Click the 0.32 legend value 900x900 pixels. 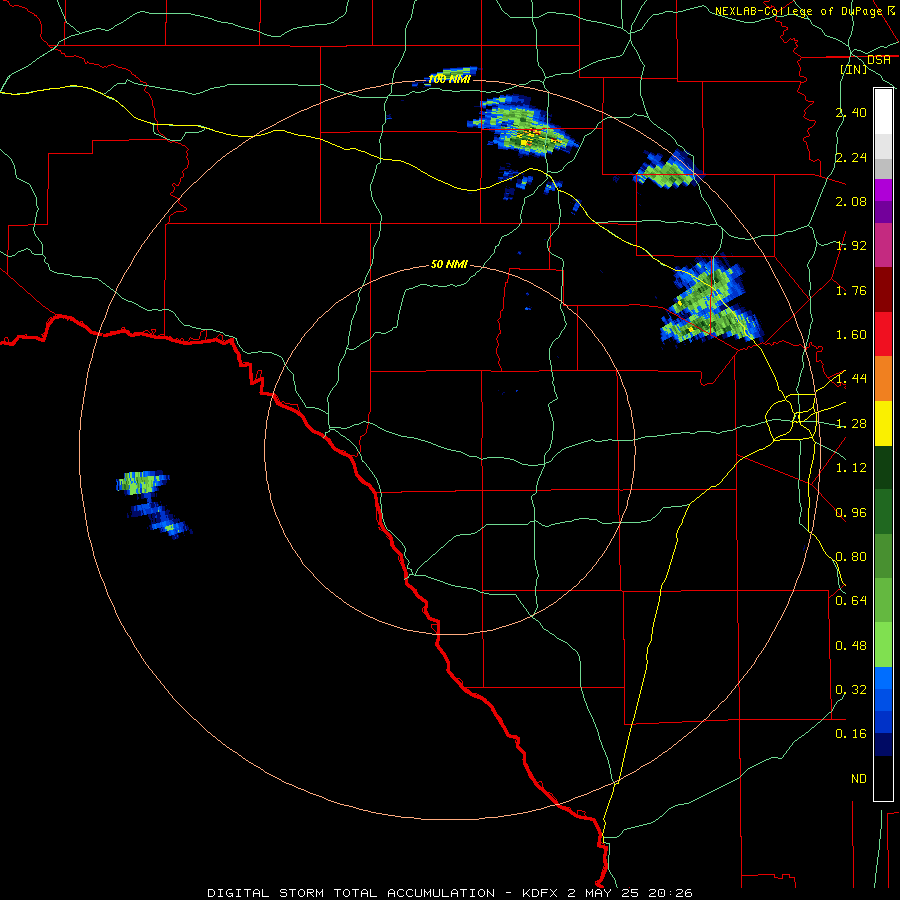click(x=851, y=690)
